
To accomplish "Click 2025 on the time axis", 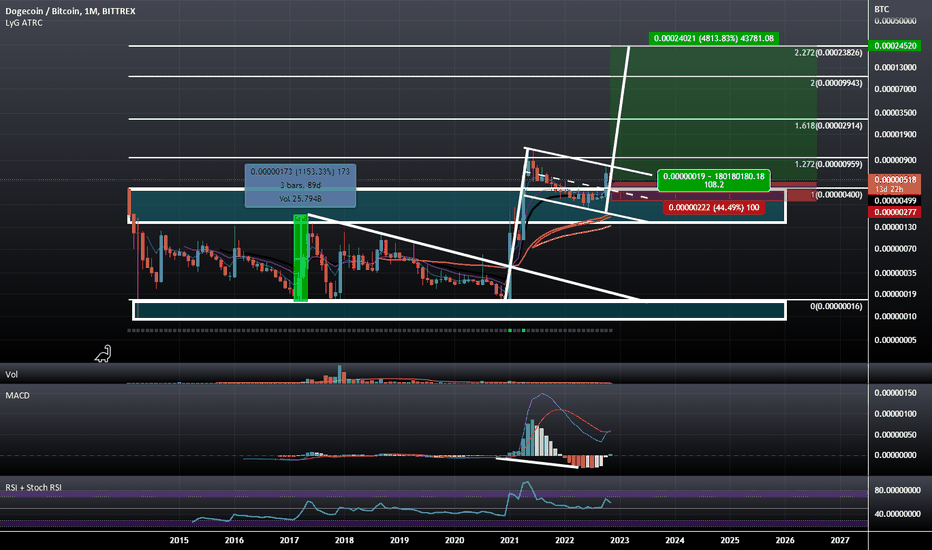I will pyautogui.click(x=730, y=540).
